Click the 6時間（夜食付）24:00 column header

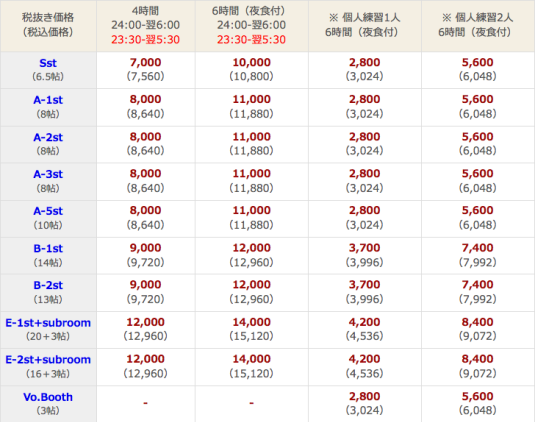[251, 26]
